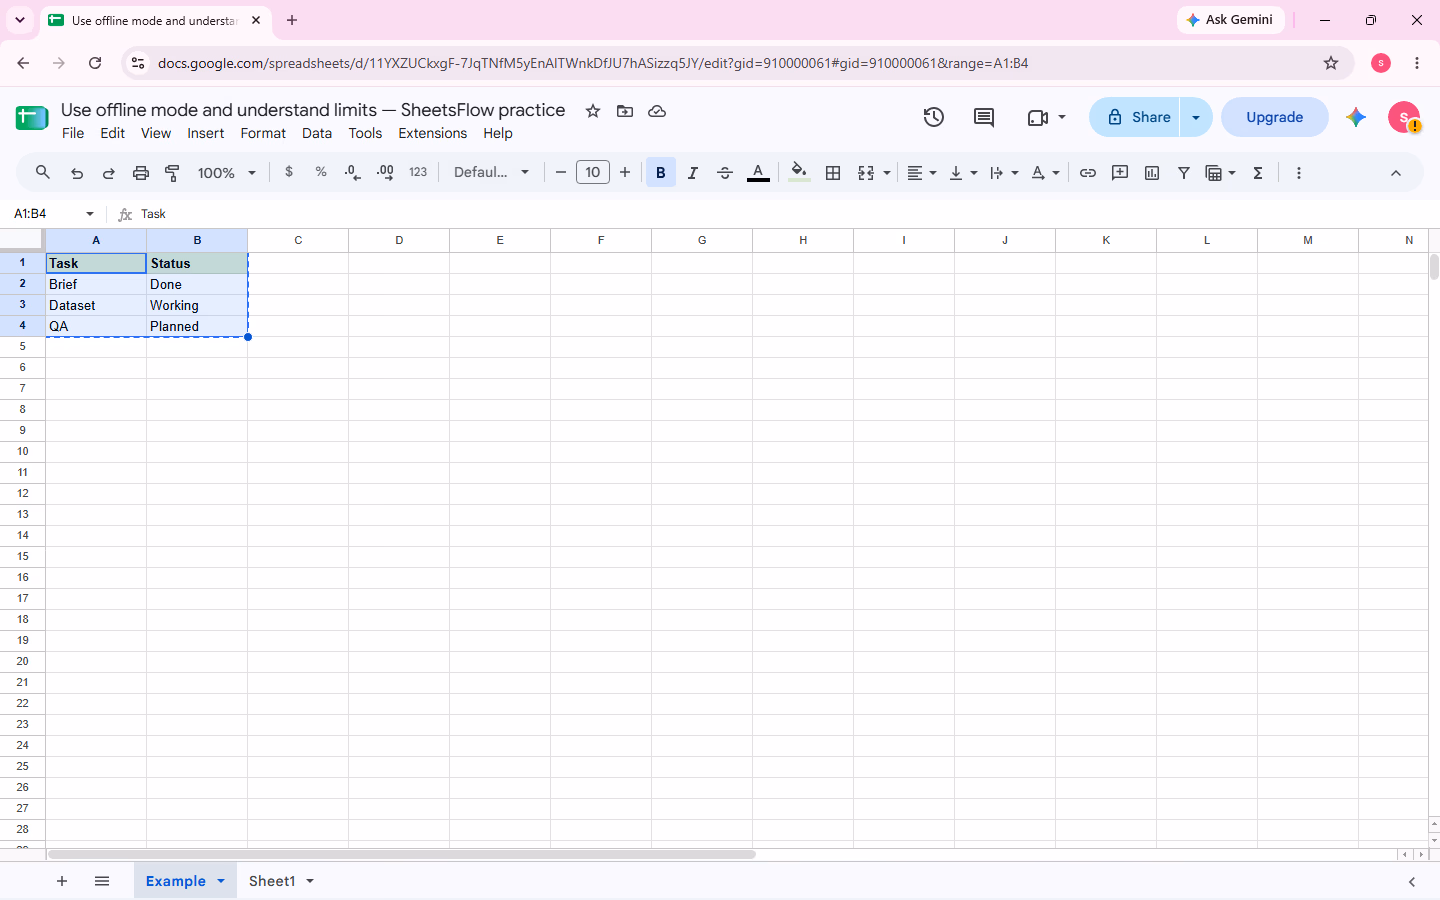Activate the paint format tool
The image size is (1440, 900).
pos(173,173)
